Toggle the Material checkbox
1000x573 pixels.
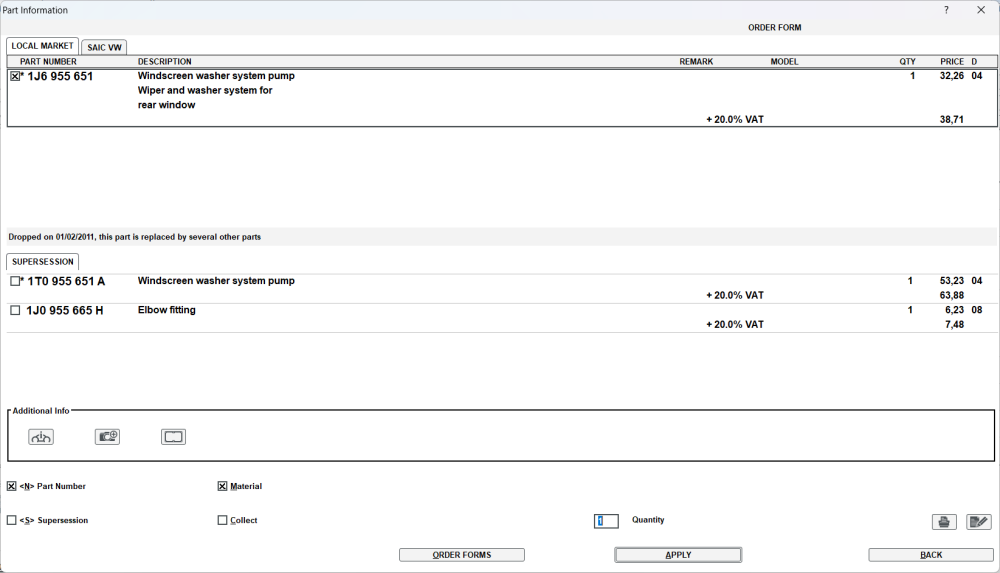coord(222,486)
